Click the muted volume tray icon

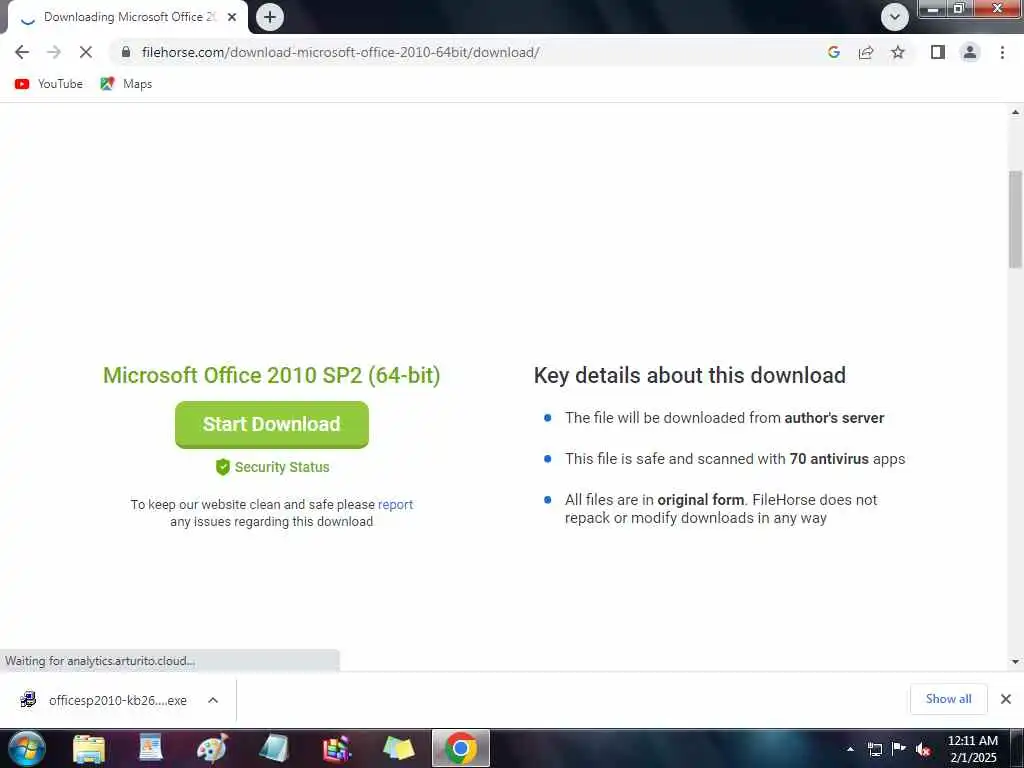[923, 749]
